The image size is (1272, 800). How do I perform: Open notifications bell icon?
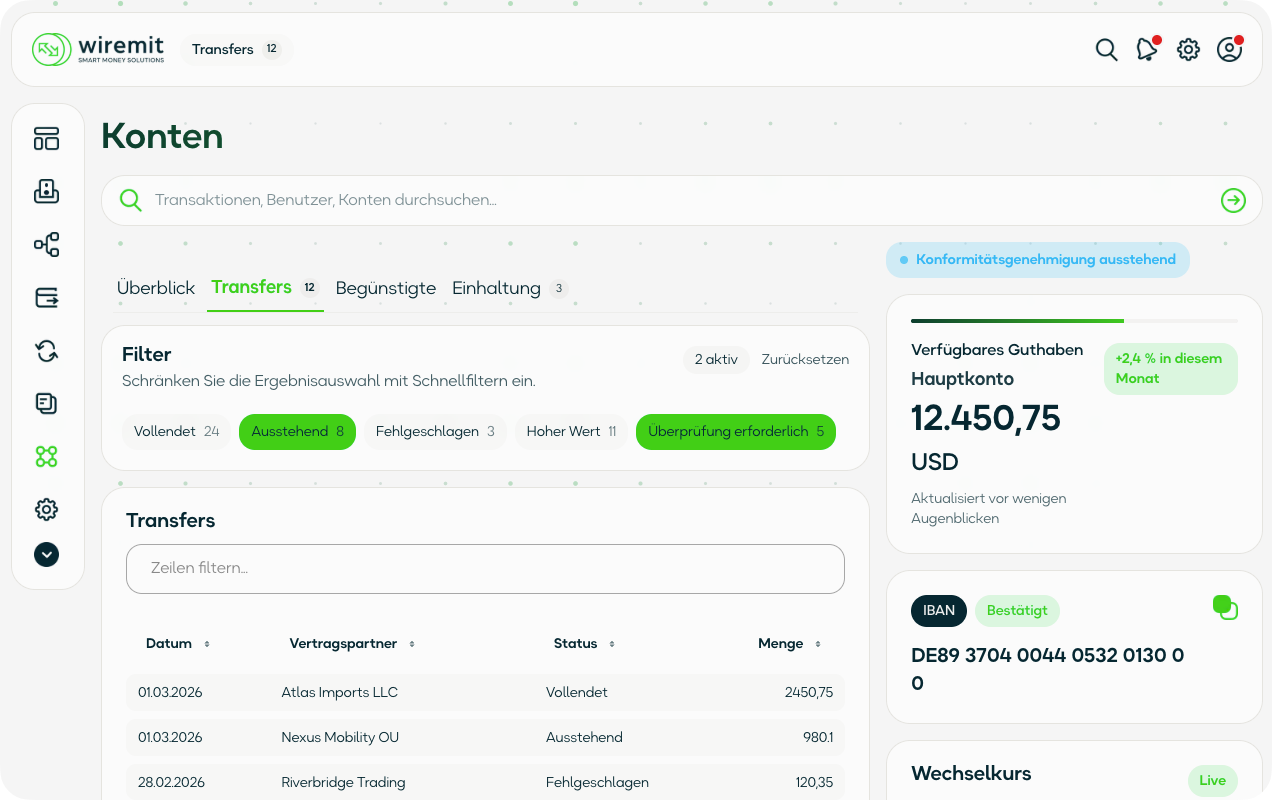tap(1147, 49)
